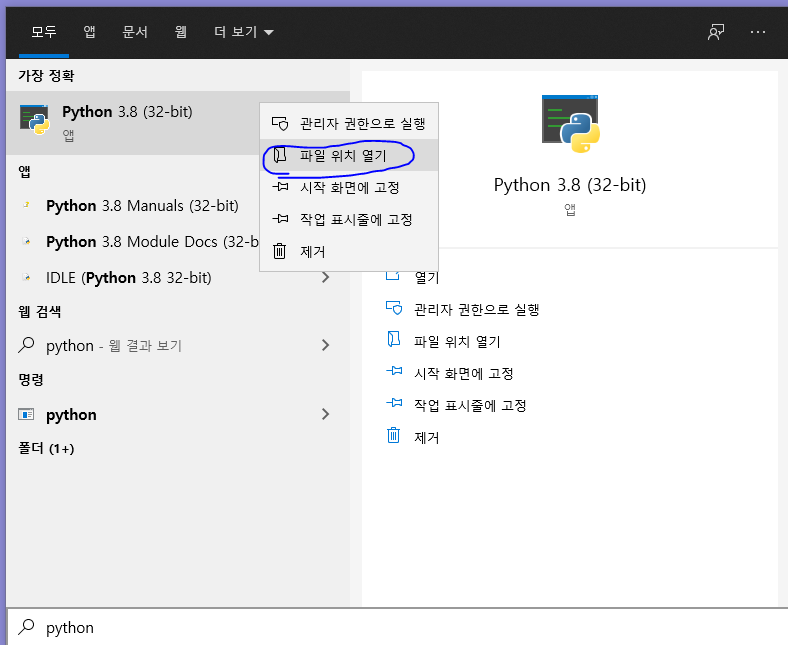Click 관리자 권한으로 실행 in details pane

coord(476,310)
